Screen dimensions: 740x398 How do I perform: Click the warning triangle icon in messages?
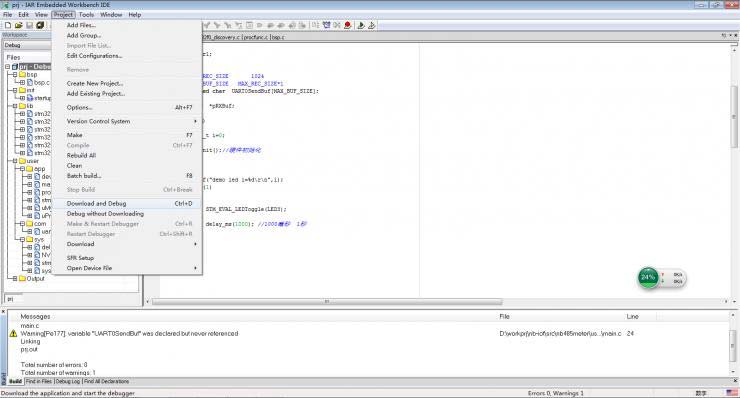(x=13, y=333)
